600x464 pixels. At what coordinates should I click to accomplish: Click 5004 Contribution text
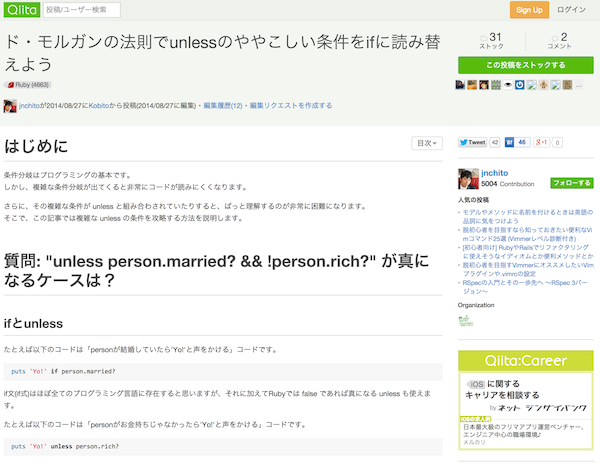click(x=507, y=184)
